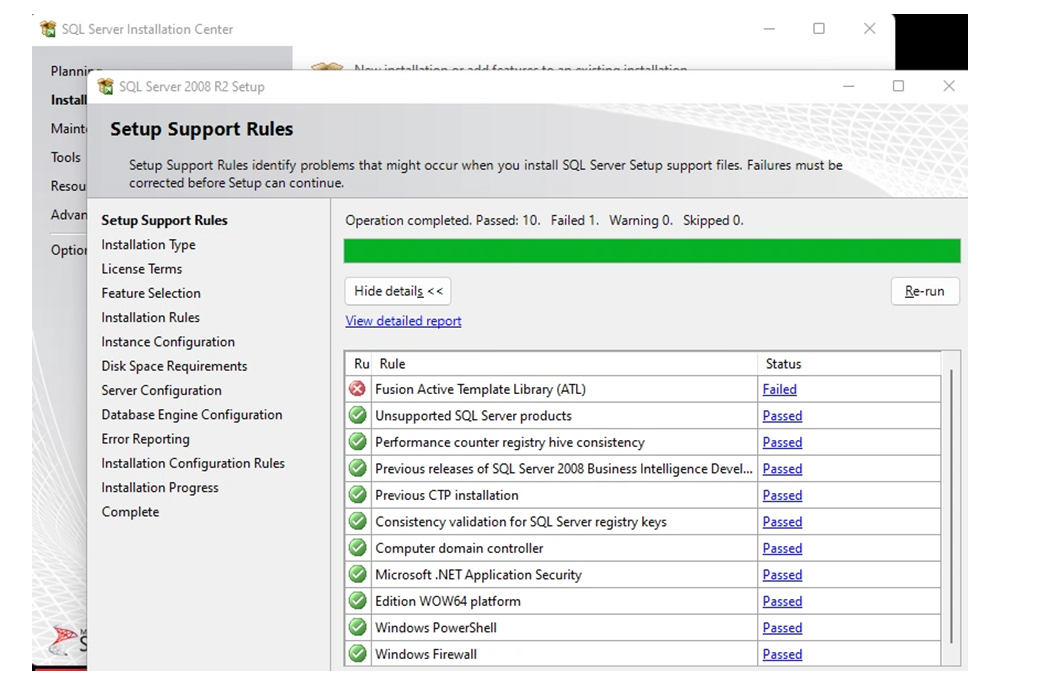Image resolution: width=1043 pixels, height=693 pixels.
Task: Click the passed icon beside Microsoft .NET Application Security
Action: (x=357, y=575)
